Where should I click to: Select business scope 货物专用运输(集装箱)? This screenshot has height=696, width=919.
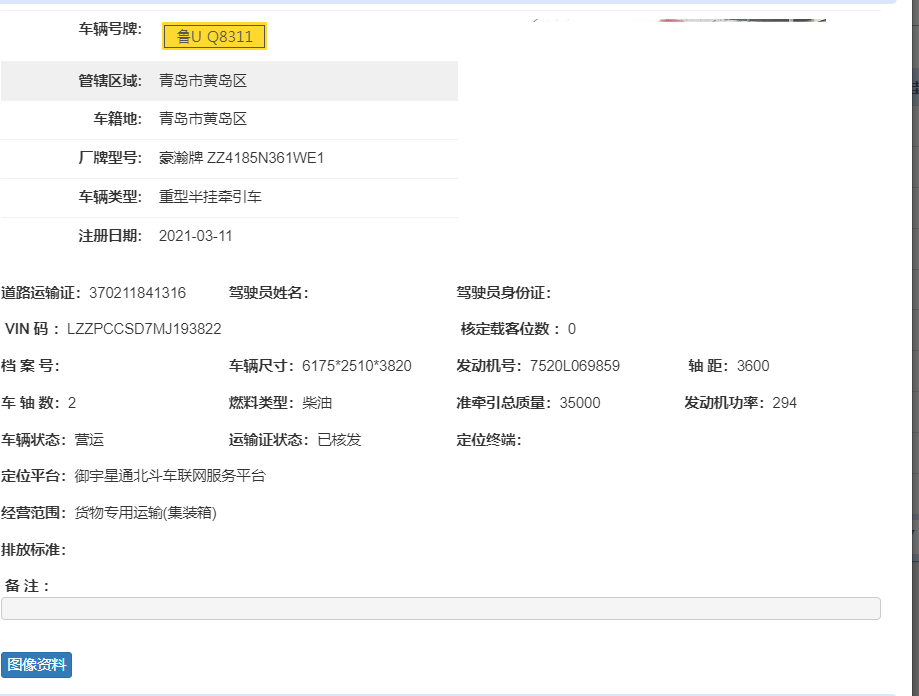coord(145,513)
